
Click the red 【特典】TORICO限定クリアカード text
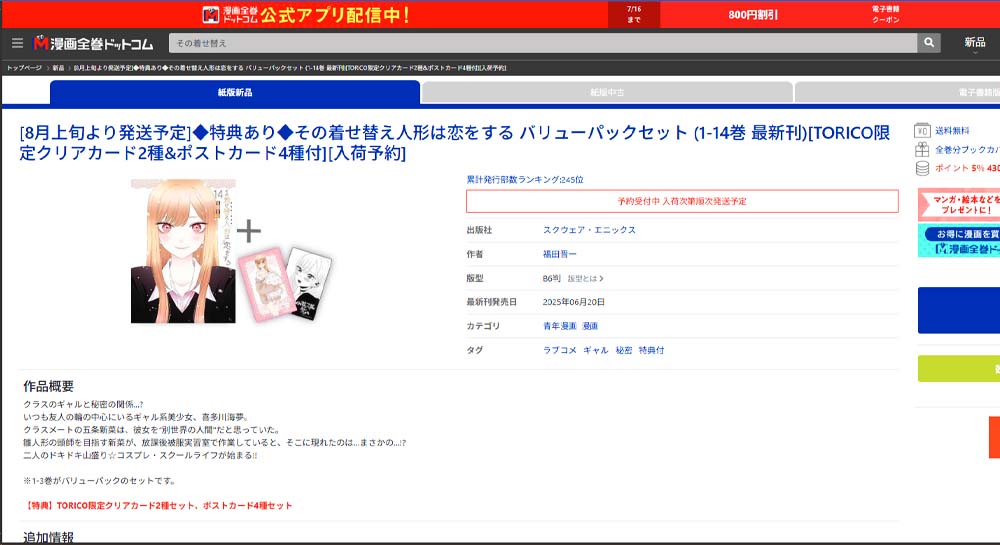(158, 505)
